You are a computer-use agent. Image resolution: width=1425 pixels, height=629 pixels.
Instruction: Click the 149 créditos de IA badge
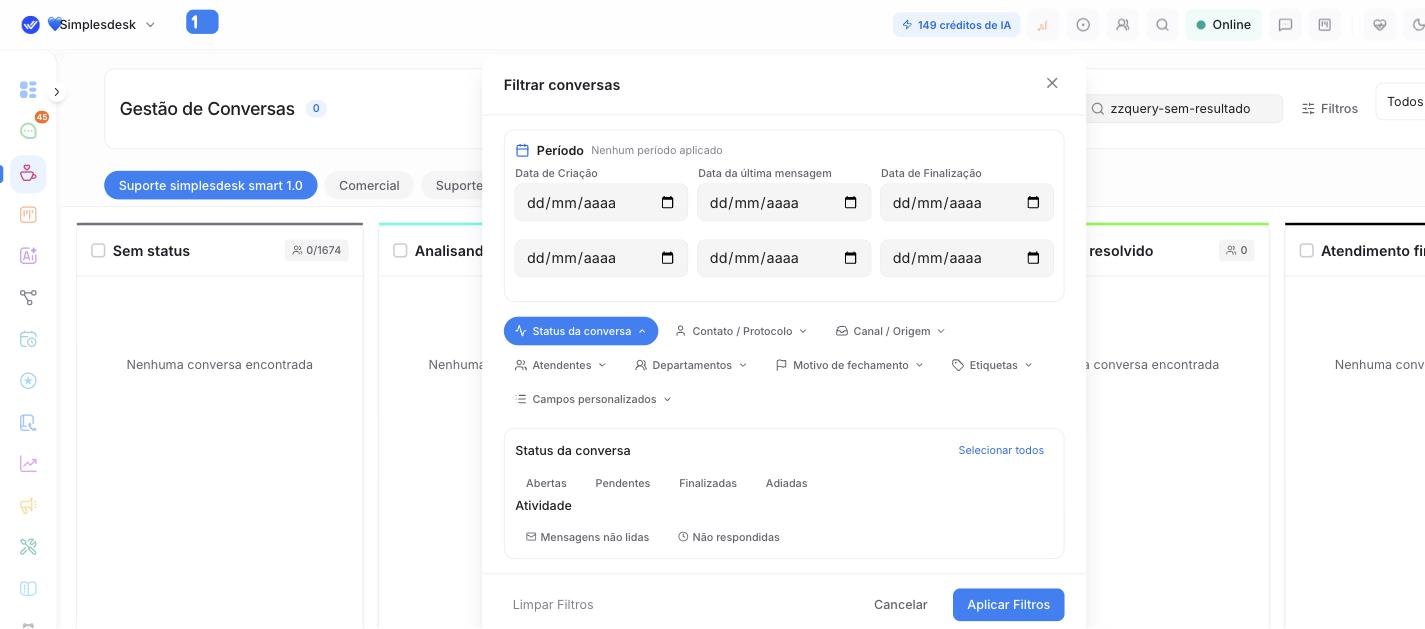click(x=956, y=25)
